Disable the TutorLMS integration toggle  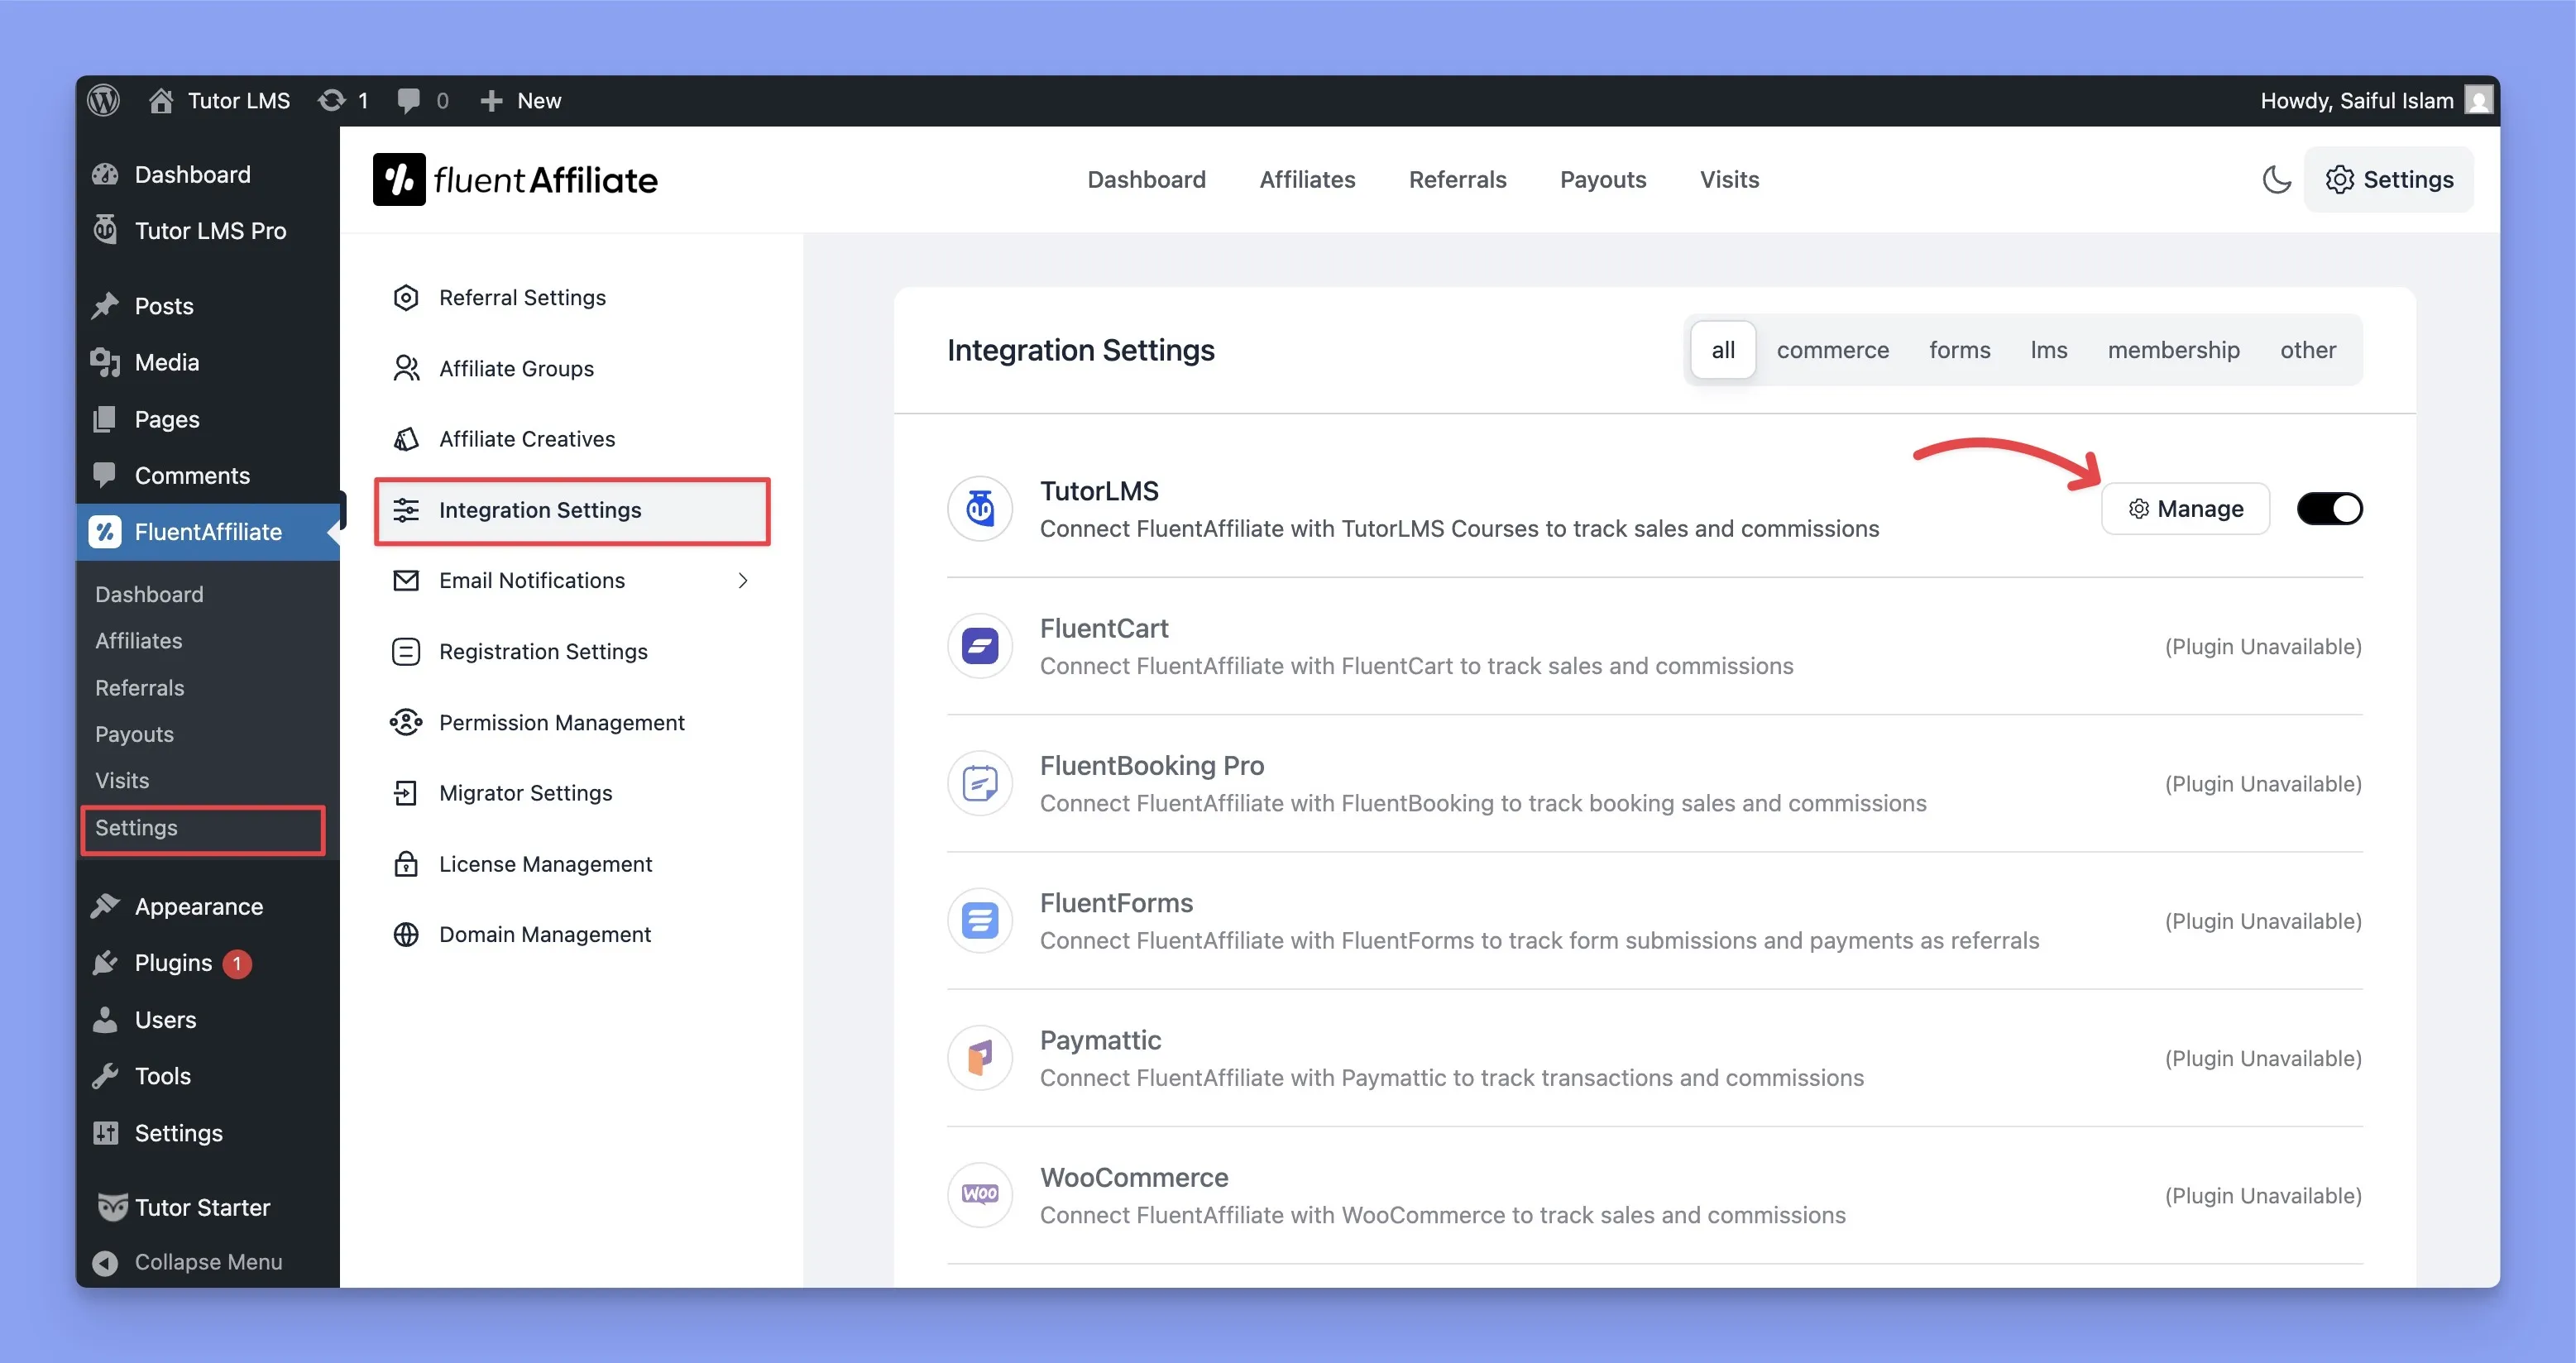(2329, 508)
